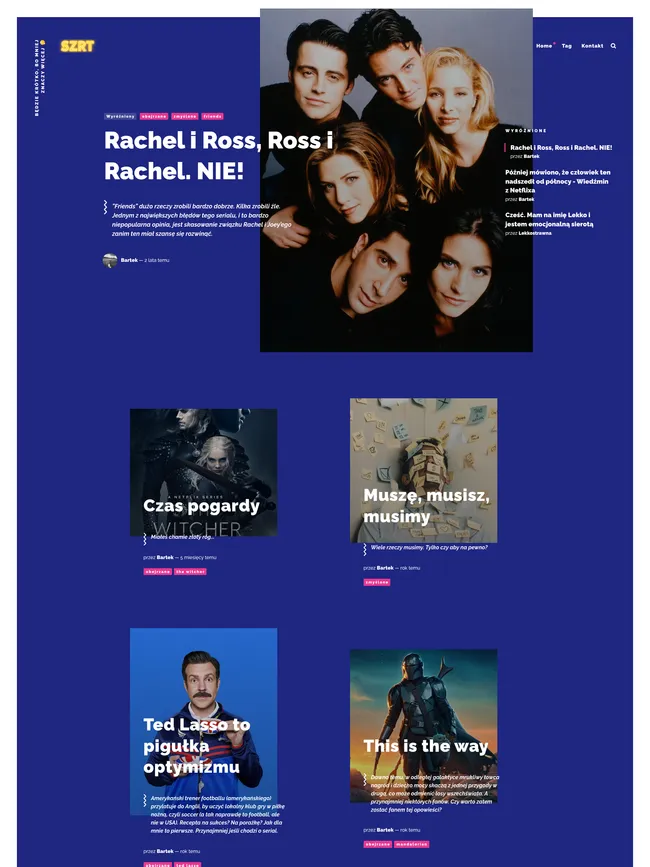650x867 pixels.
Task: Select the zmyślone tag above Rachel headline
Action: (185, 117)
